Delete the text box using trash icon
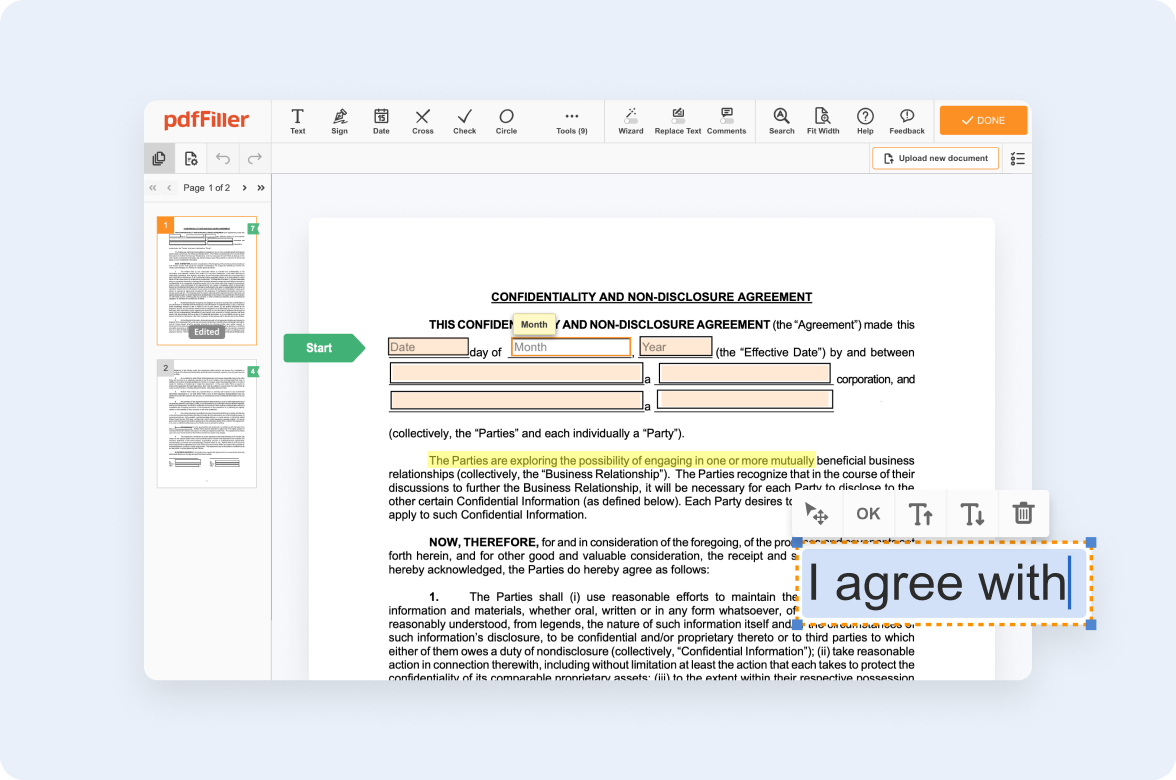 (1023, 513)
